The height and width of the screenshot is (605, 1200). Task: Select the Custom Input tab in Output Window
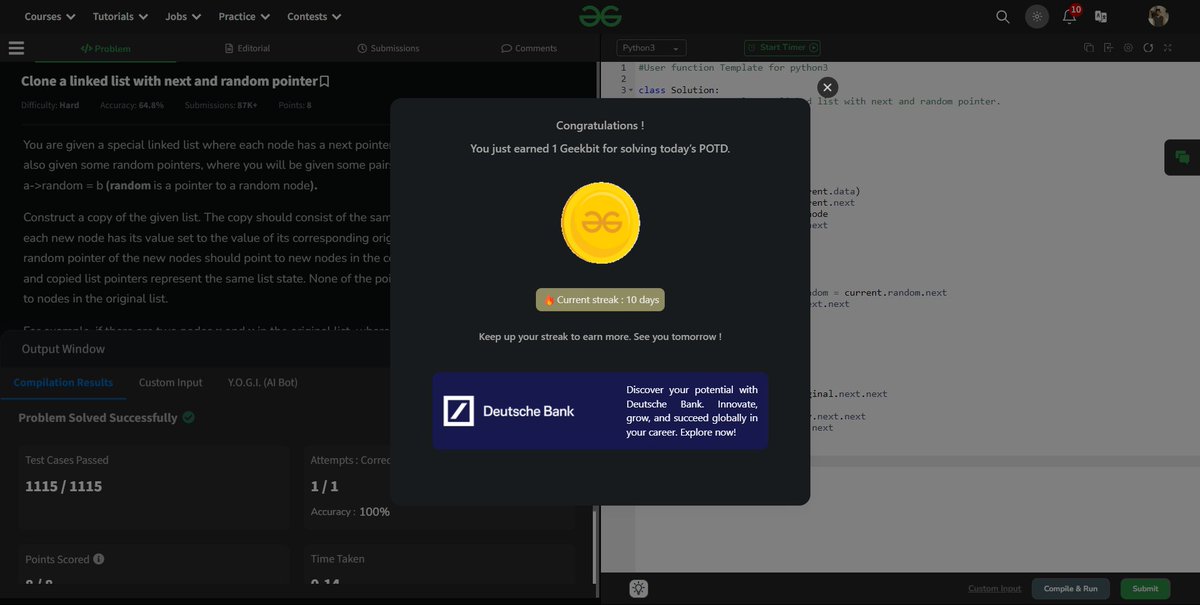[x=170, y=382]
